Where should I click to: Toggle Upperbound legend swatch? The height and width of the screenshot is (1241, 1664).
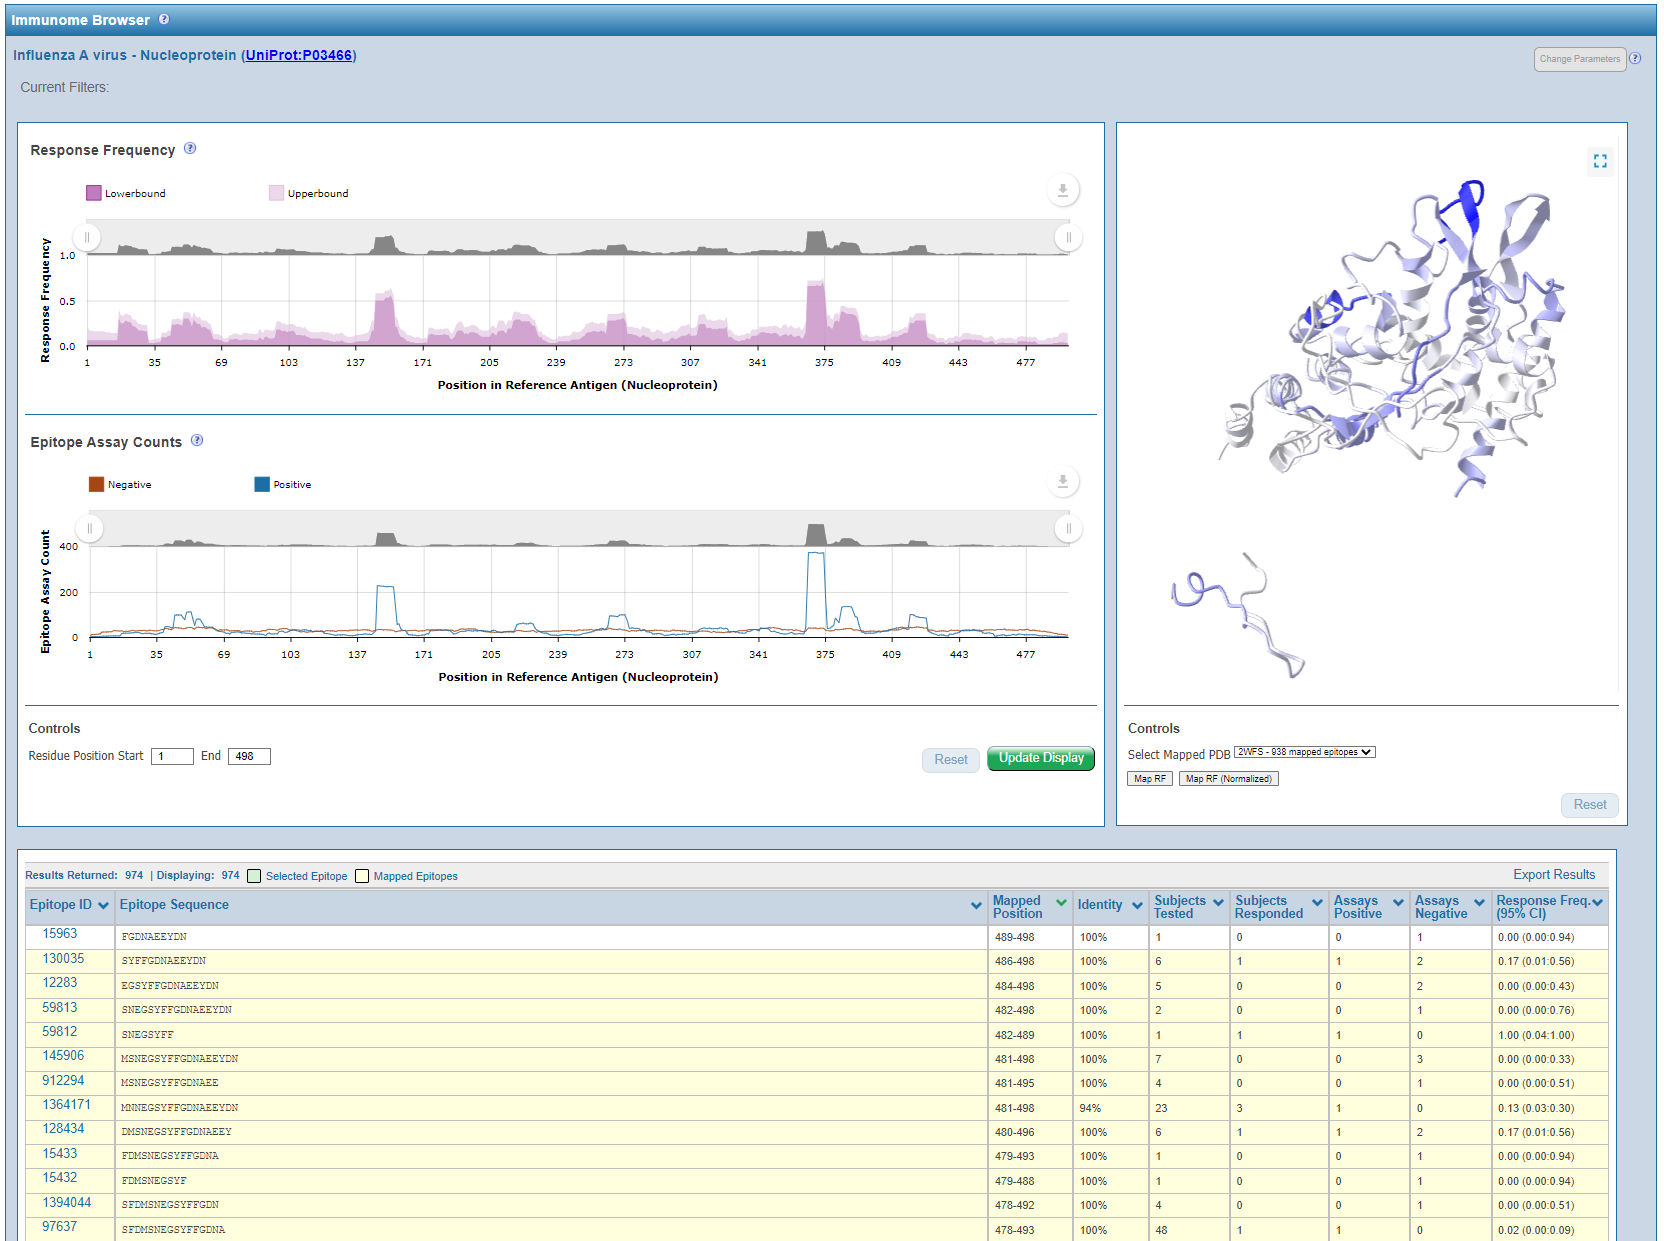[276, 193]
